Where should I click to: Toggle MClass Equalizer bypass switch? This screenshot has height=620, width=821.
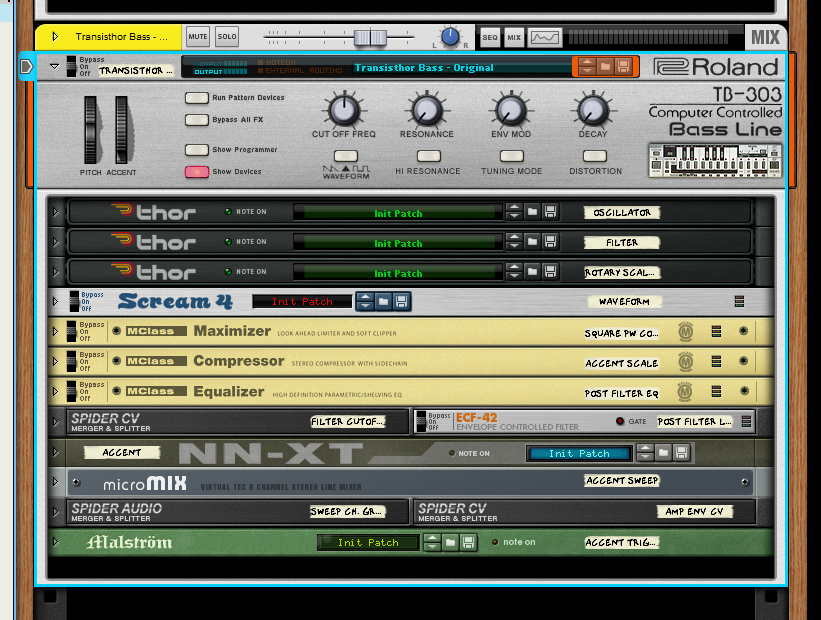[x=72, y=391]
